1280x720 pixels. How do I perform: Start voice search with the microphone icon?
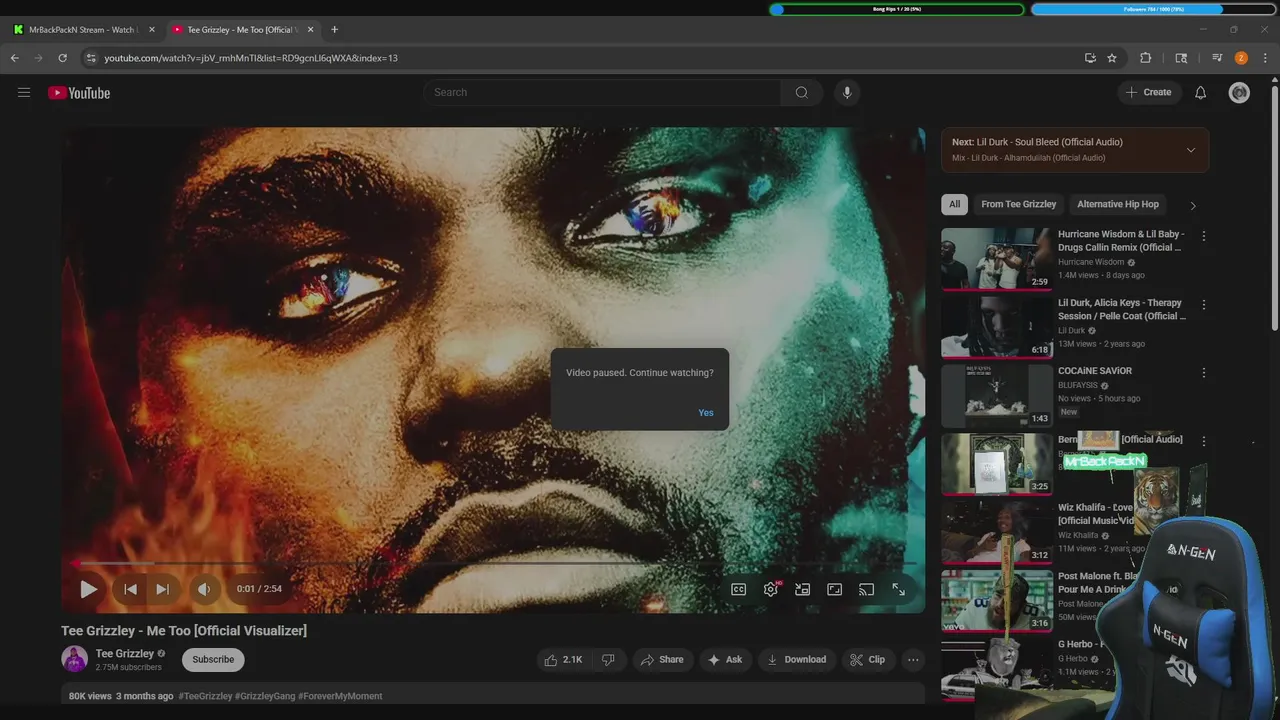coord(847,92)
